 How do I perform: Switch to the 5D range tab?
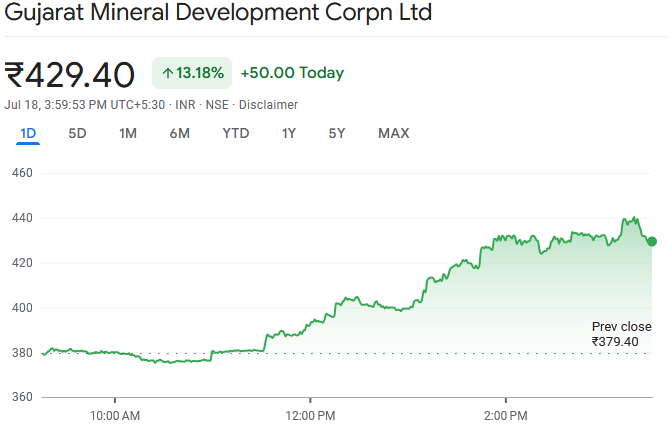tap(77, 134)
